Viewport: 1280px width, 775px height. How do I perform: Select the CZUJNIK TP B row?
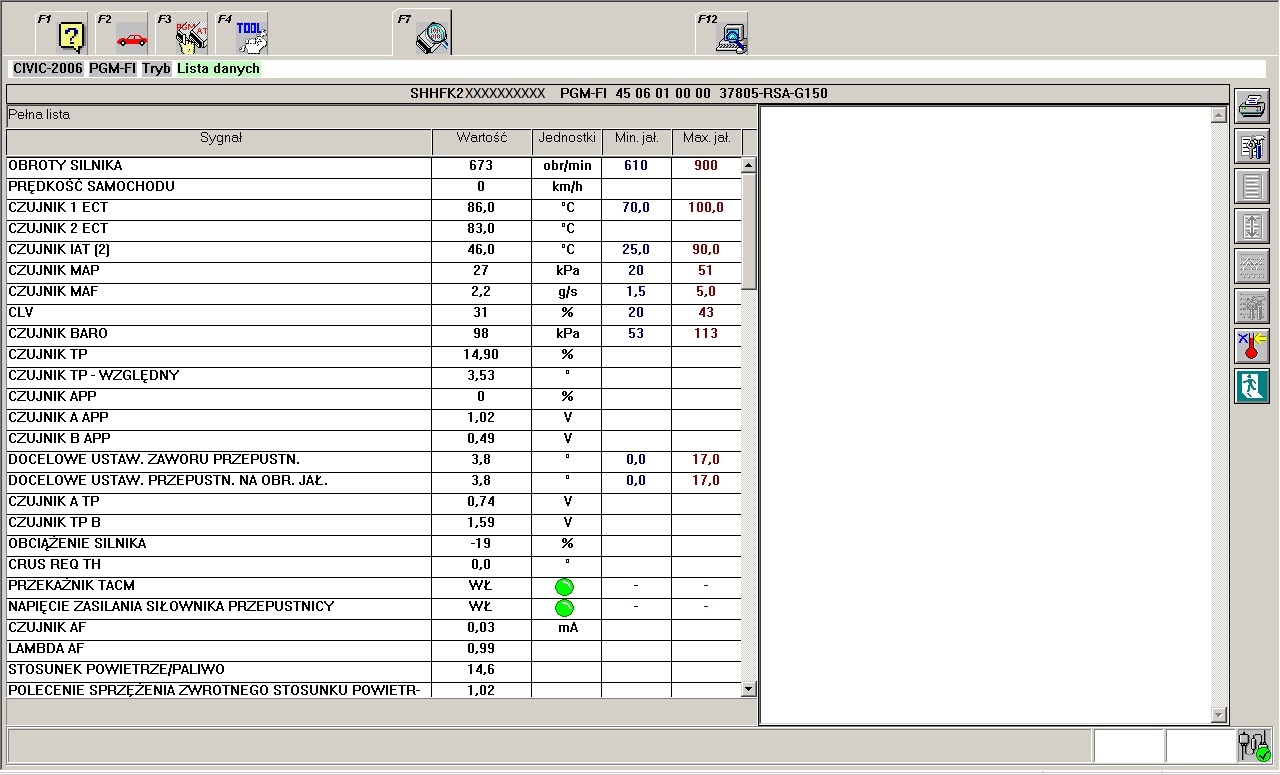[374, 523]
